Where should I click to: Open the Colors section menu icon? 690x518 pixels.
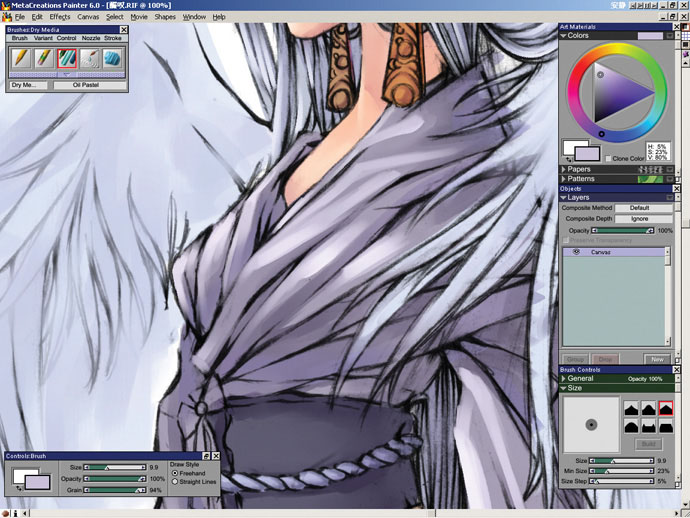coord(670,36)
